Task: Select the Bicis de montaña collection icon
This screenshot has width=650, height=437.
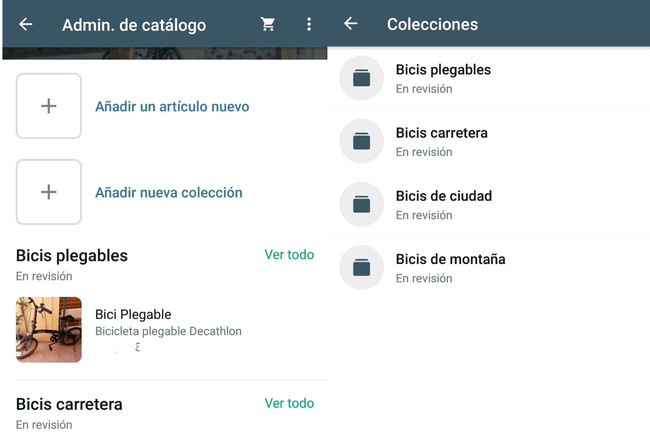Action: pyautogui.click(x=362, y=267)
